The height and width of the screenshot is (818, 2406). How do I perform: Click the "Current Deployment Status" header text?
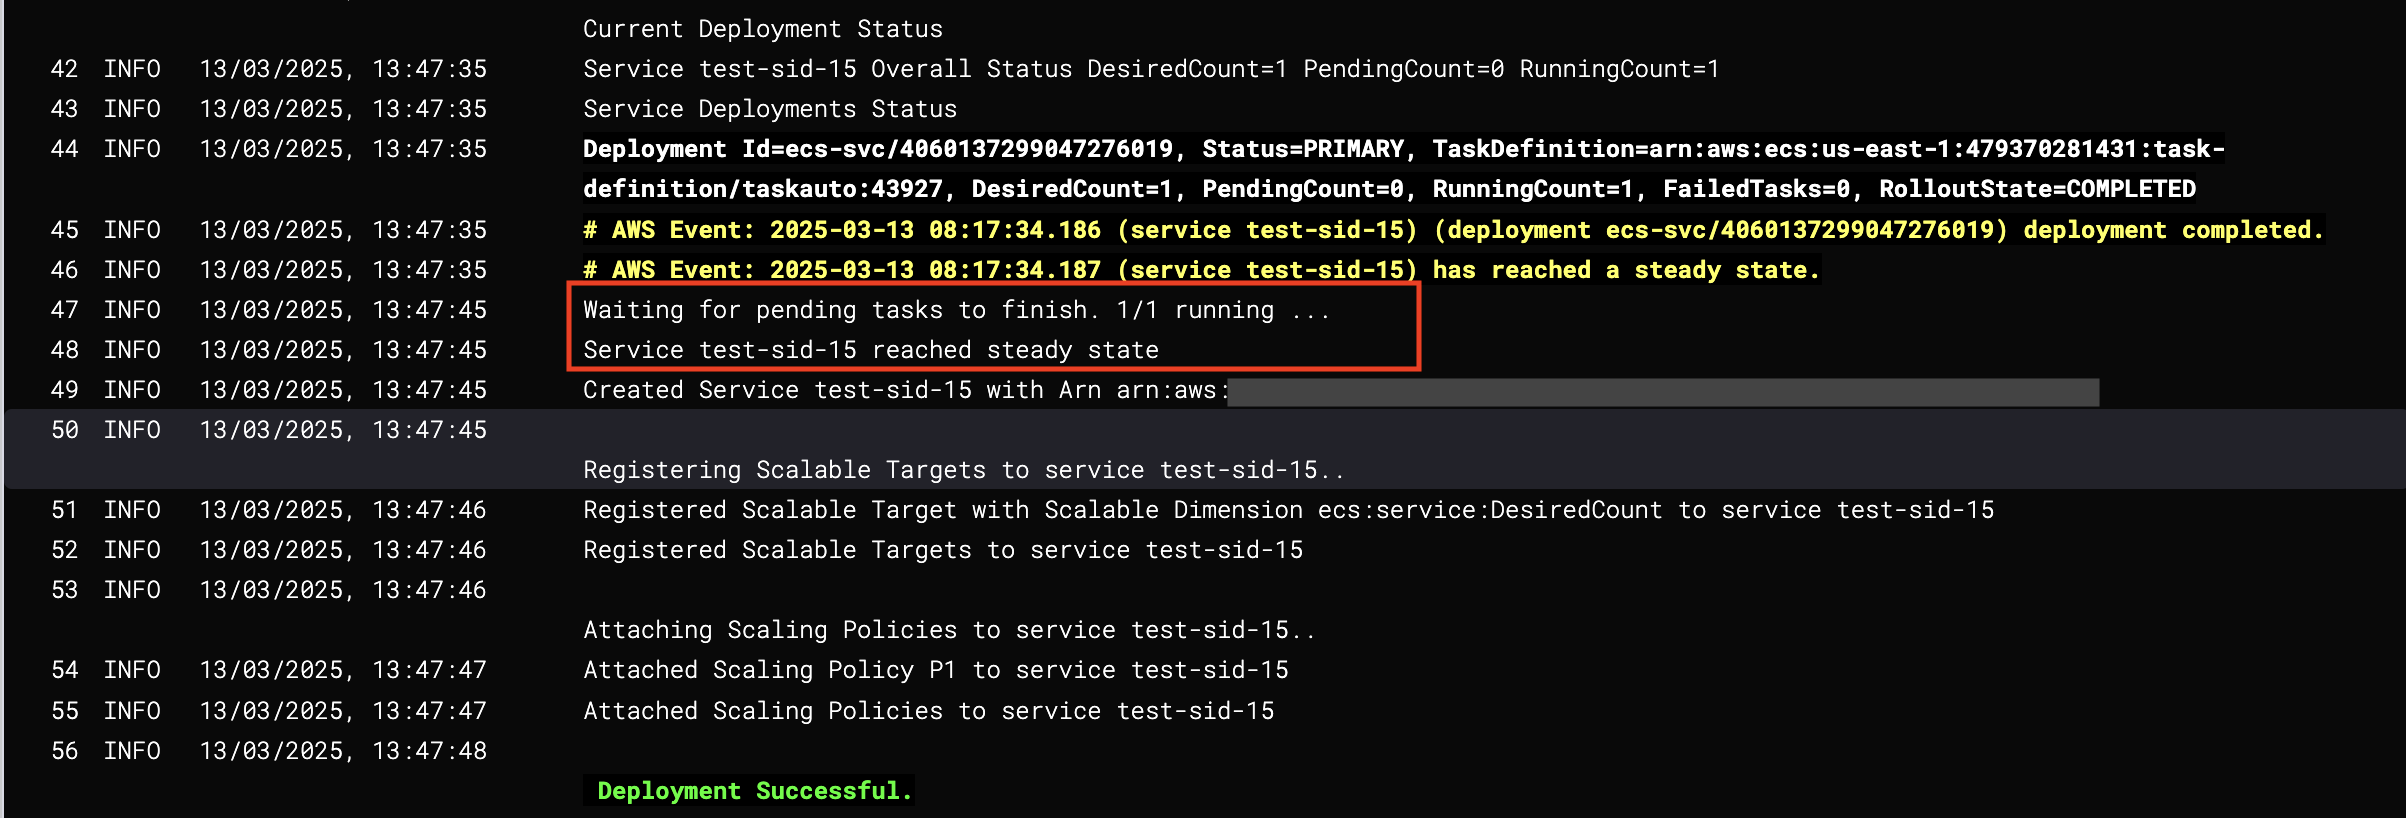[763, 29]
